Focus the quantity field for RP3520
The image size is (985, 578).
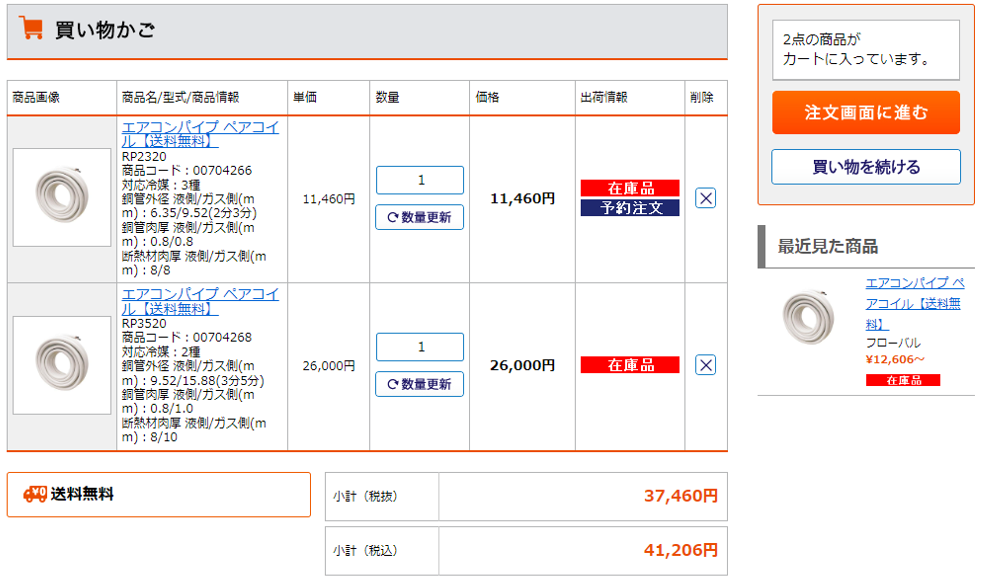point(420,347)
